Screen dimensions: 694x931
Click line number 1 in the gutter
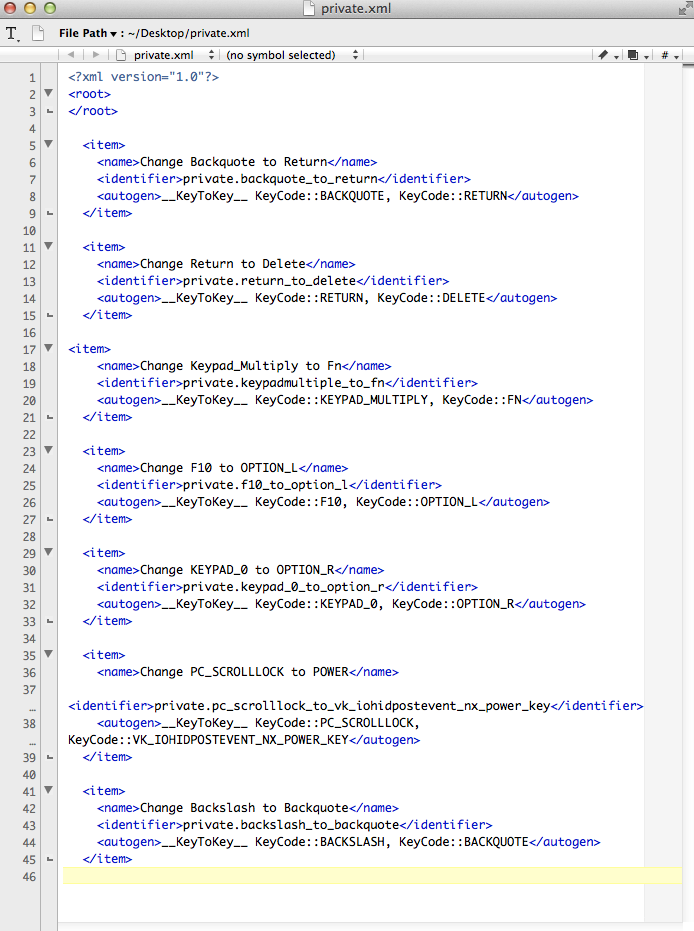pyautogui.click(x=32, y=78)
